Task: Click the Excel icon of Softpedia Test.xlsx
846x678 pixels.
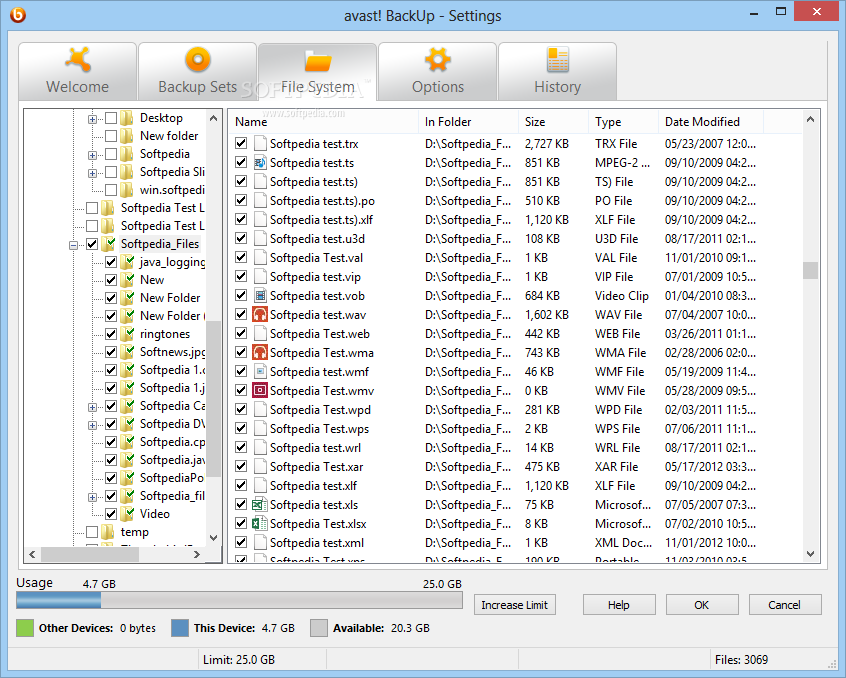Action: pos(260,524)
